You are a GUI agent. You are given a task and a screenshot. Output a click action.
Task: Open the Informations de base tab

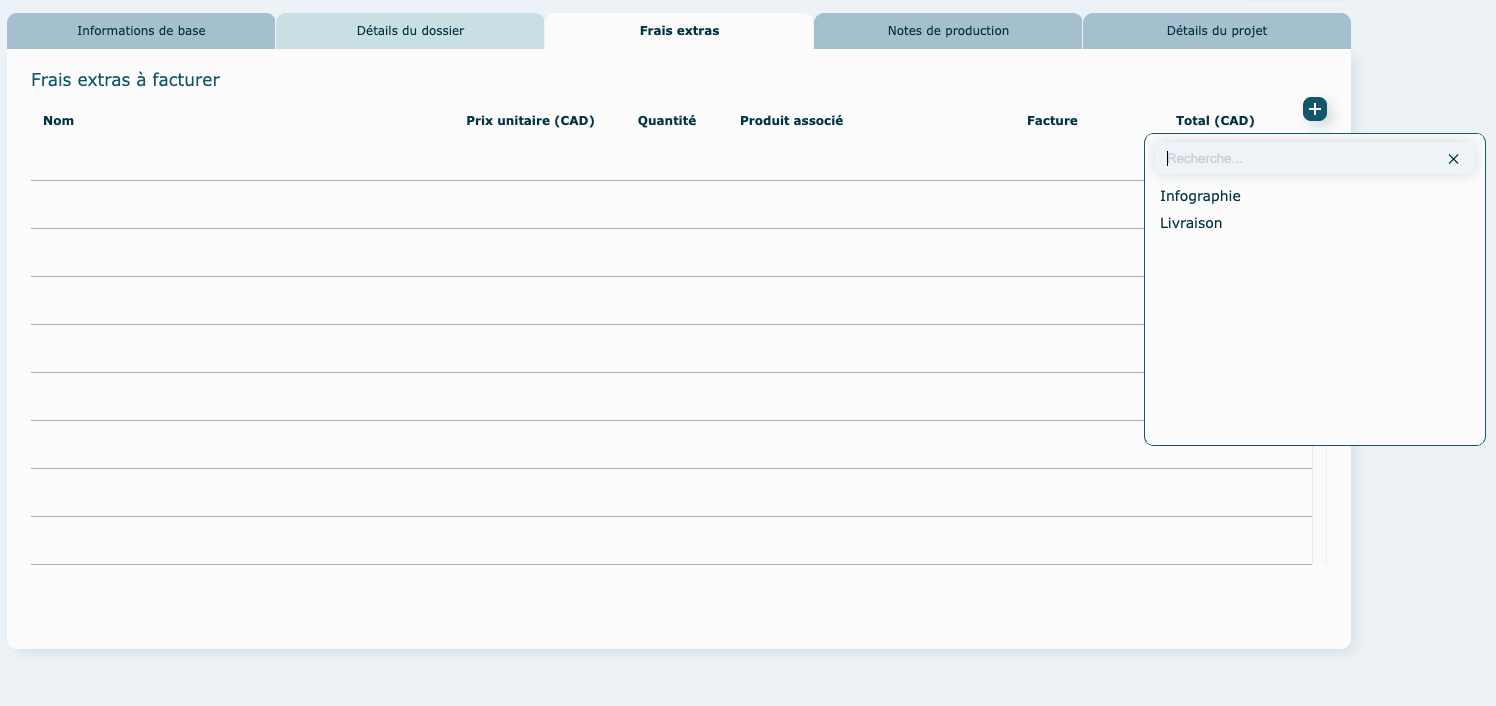pos(141,31)
